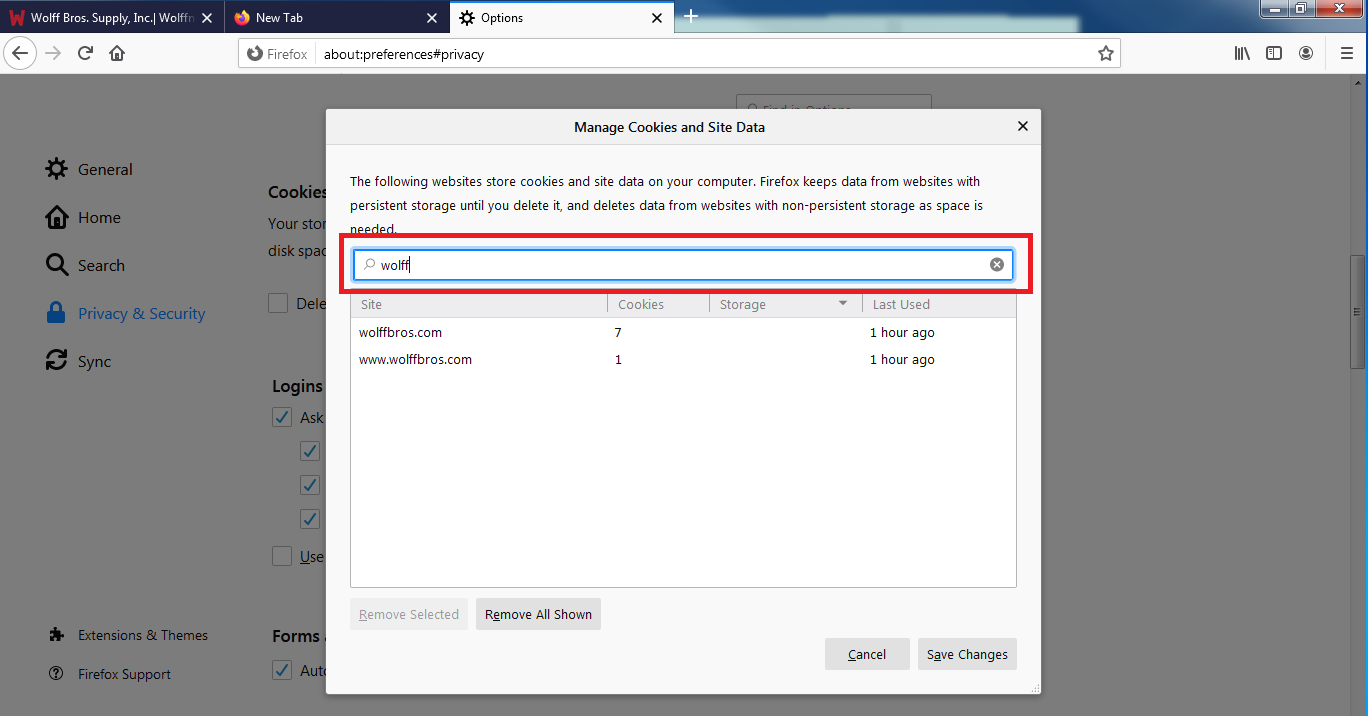Sort the list by Last Used column header

click(939, 304)
